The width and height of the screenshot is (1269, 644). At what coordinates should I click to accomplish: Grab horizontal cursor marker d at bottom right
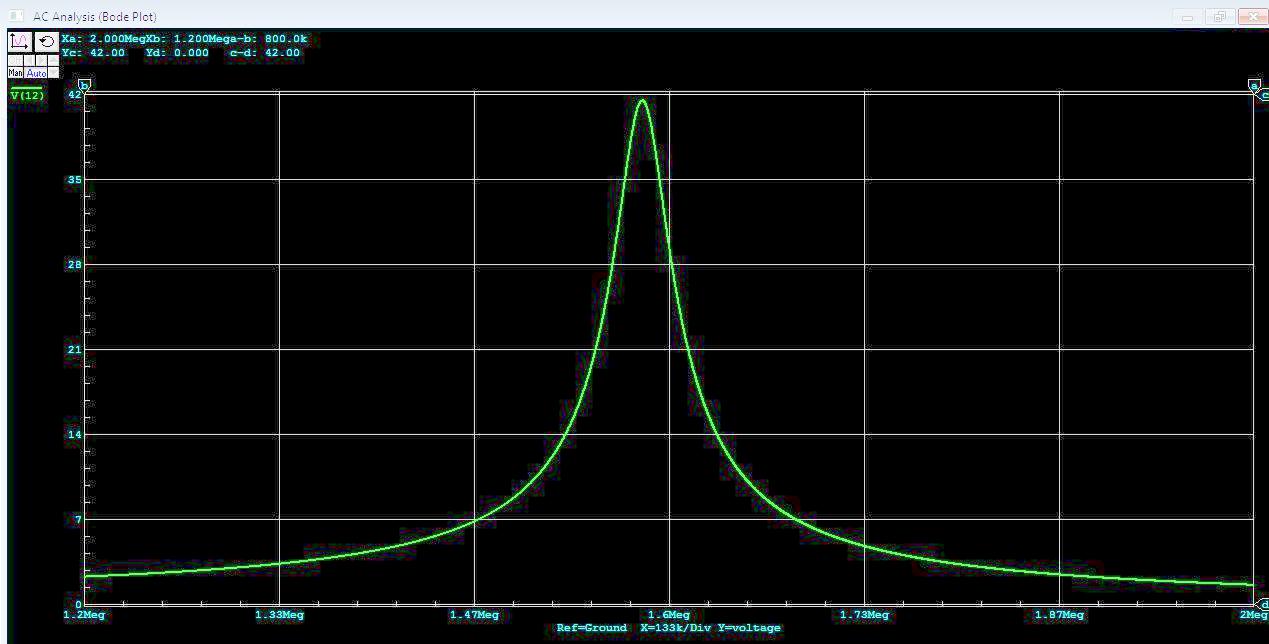tap(1263, 604)
